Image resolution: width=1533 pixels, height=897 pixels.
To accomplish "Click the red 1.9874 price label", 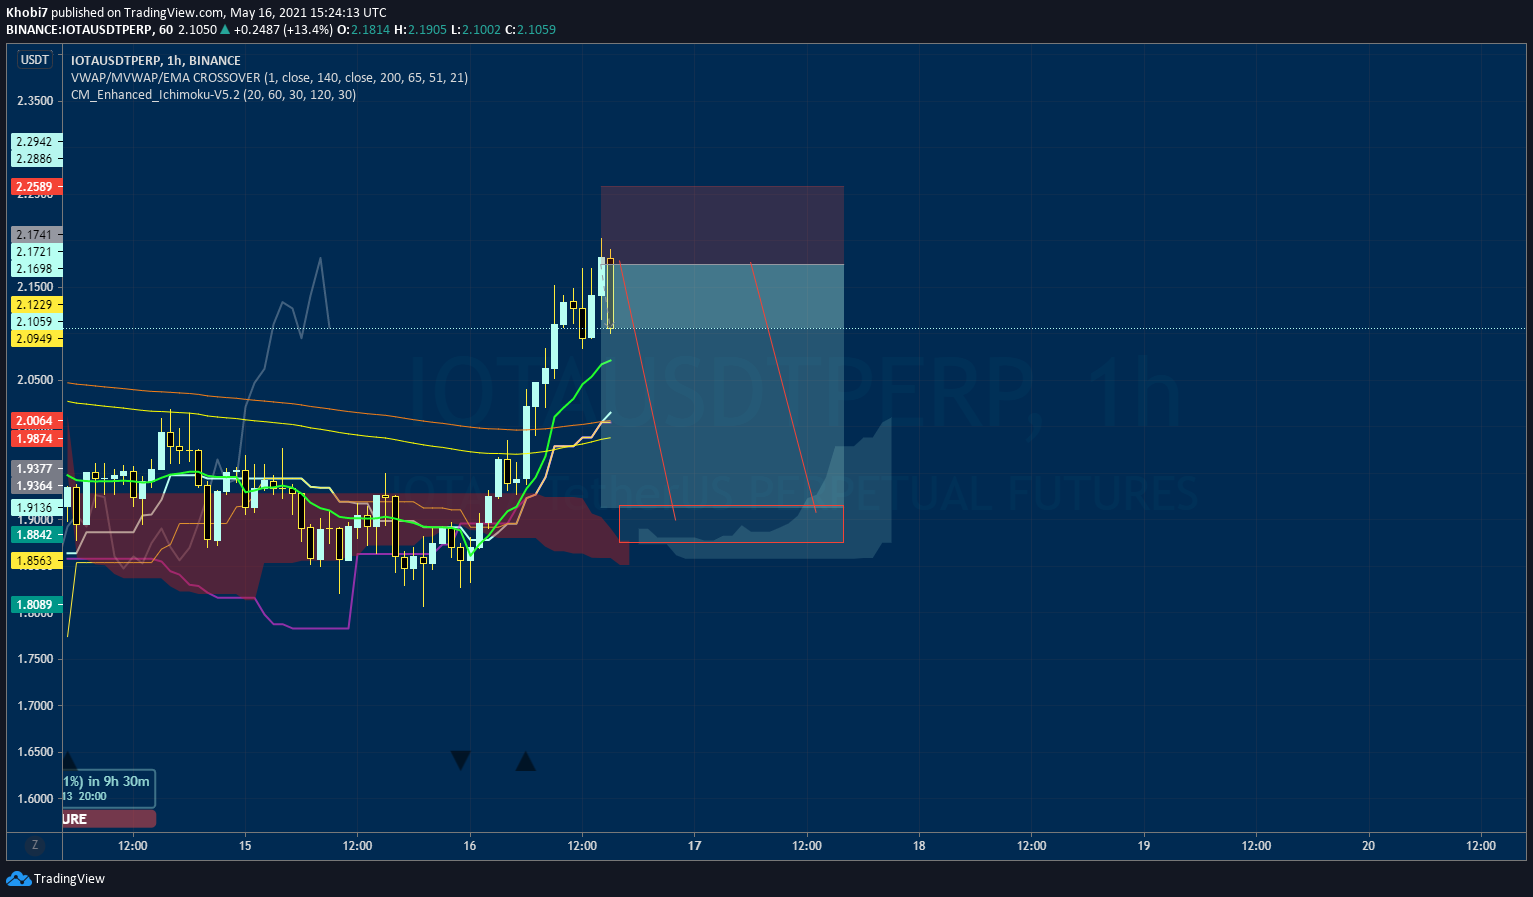I will tap(36, 438).
